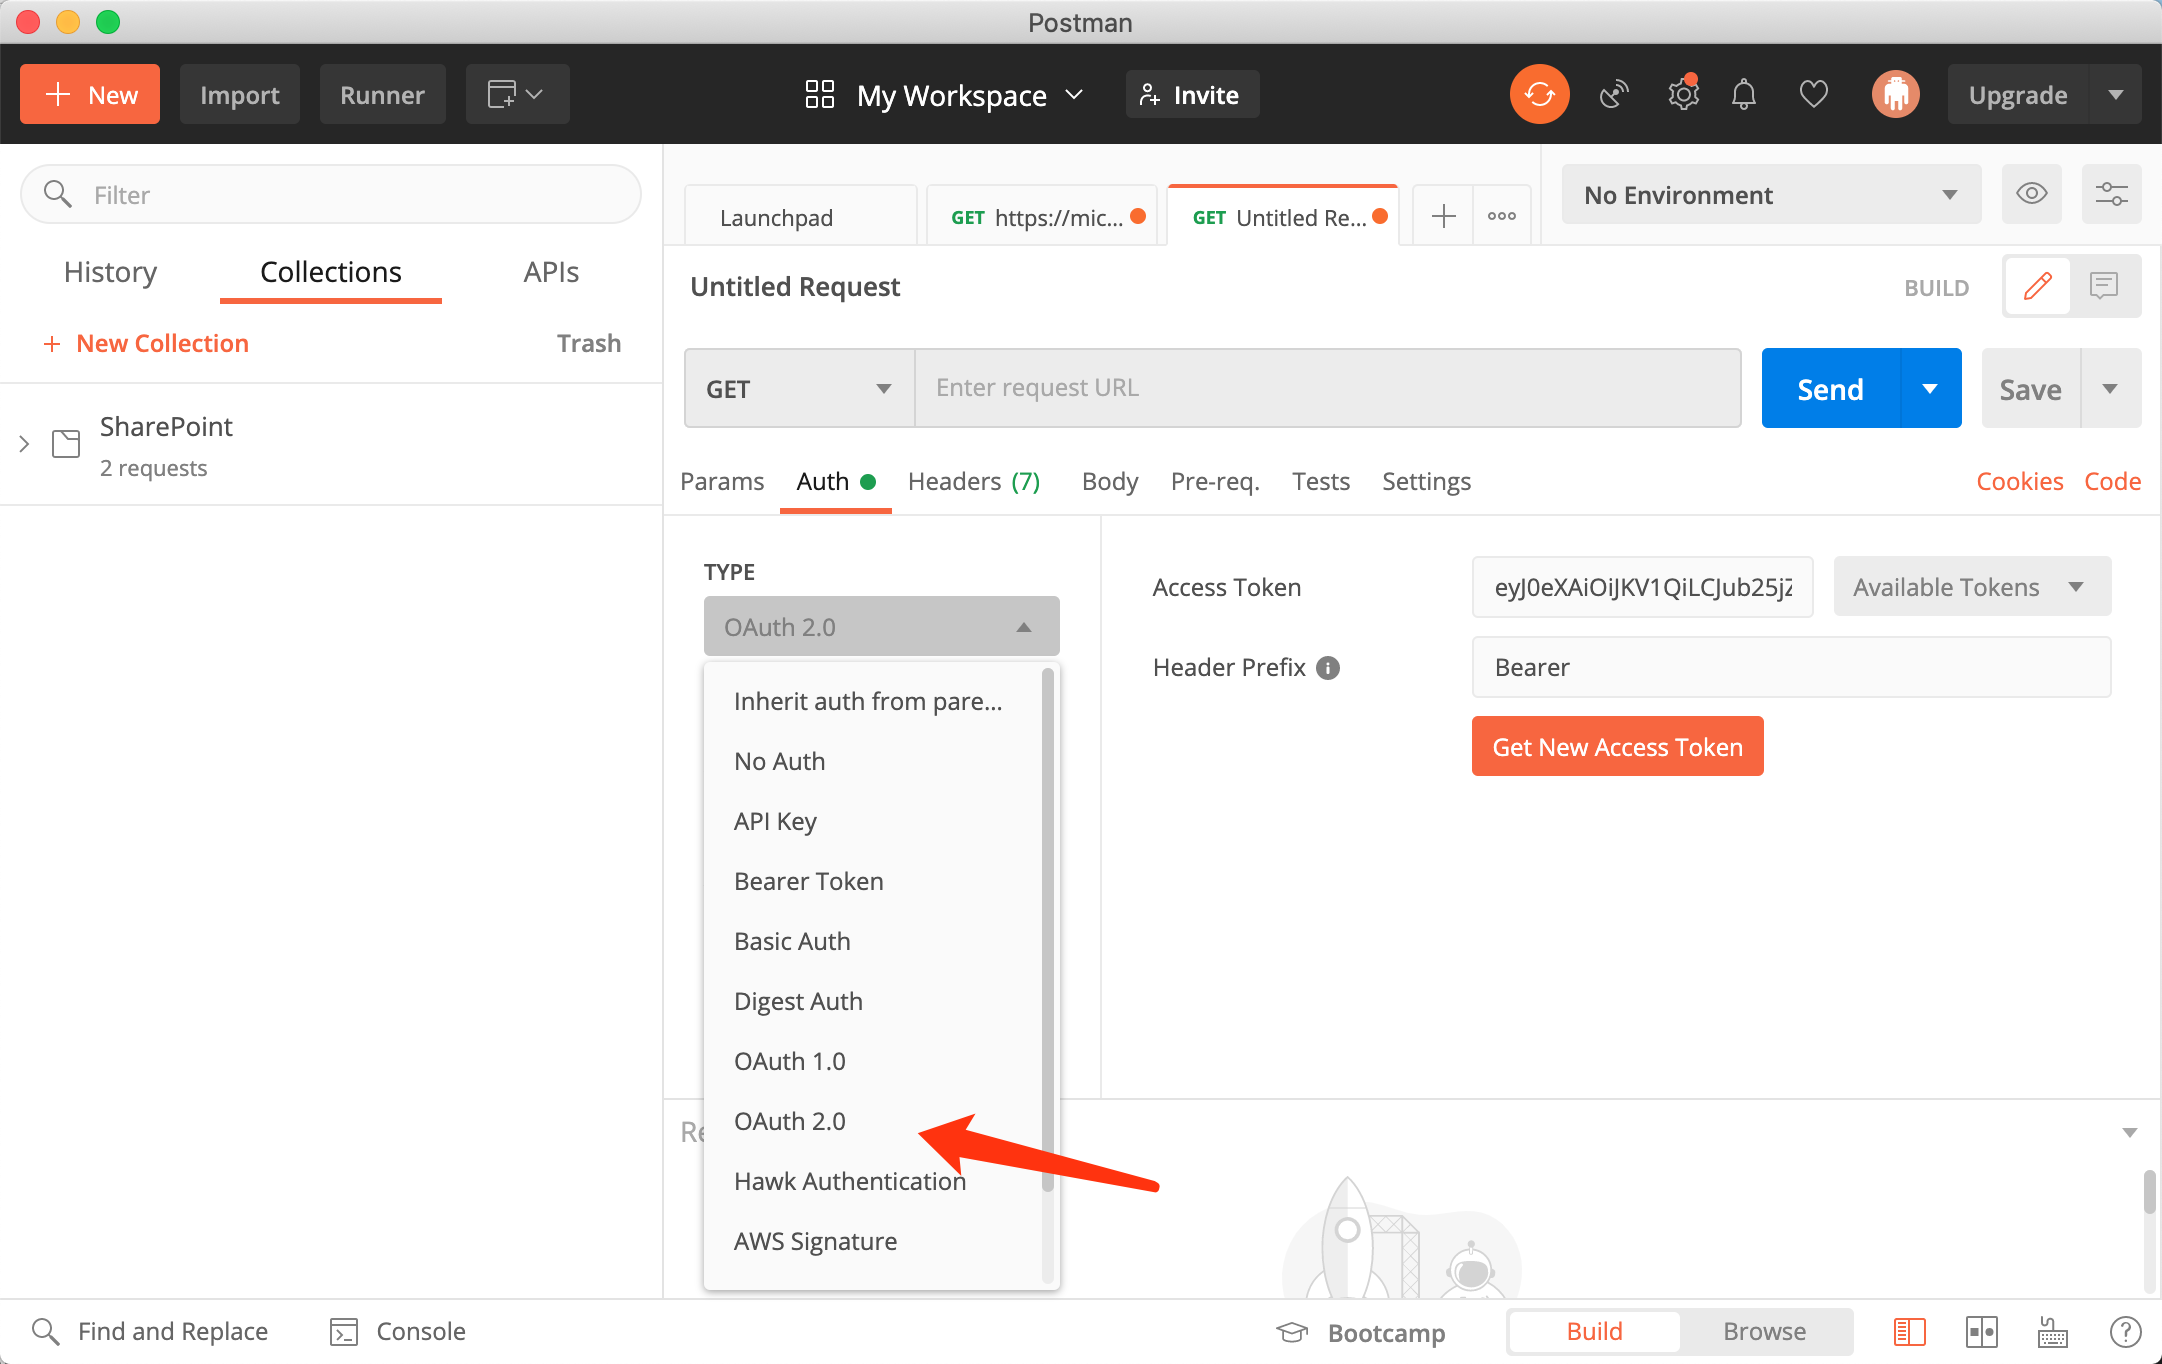Toggle sidebar layout icon in status bar

[x=1909, y=1332]
